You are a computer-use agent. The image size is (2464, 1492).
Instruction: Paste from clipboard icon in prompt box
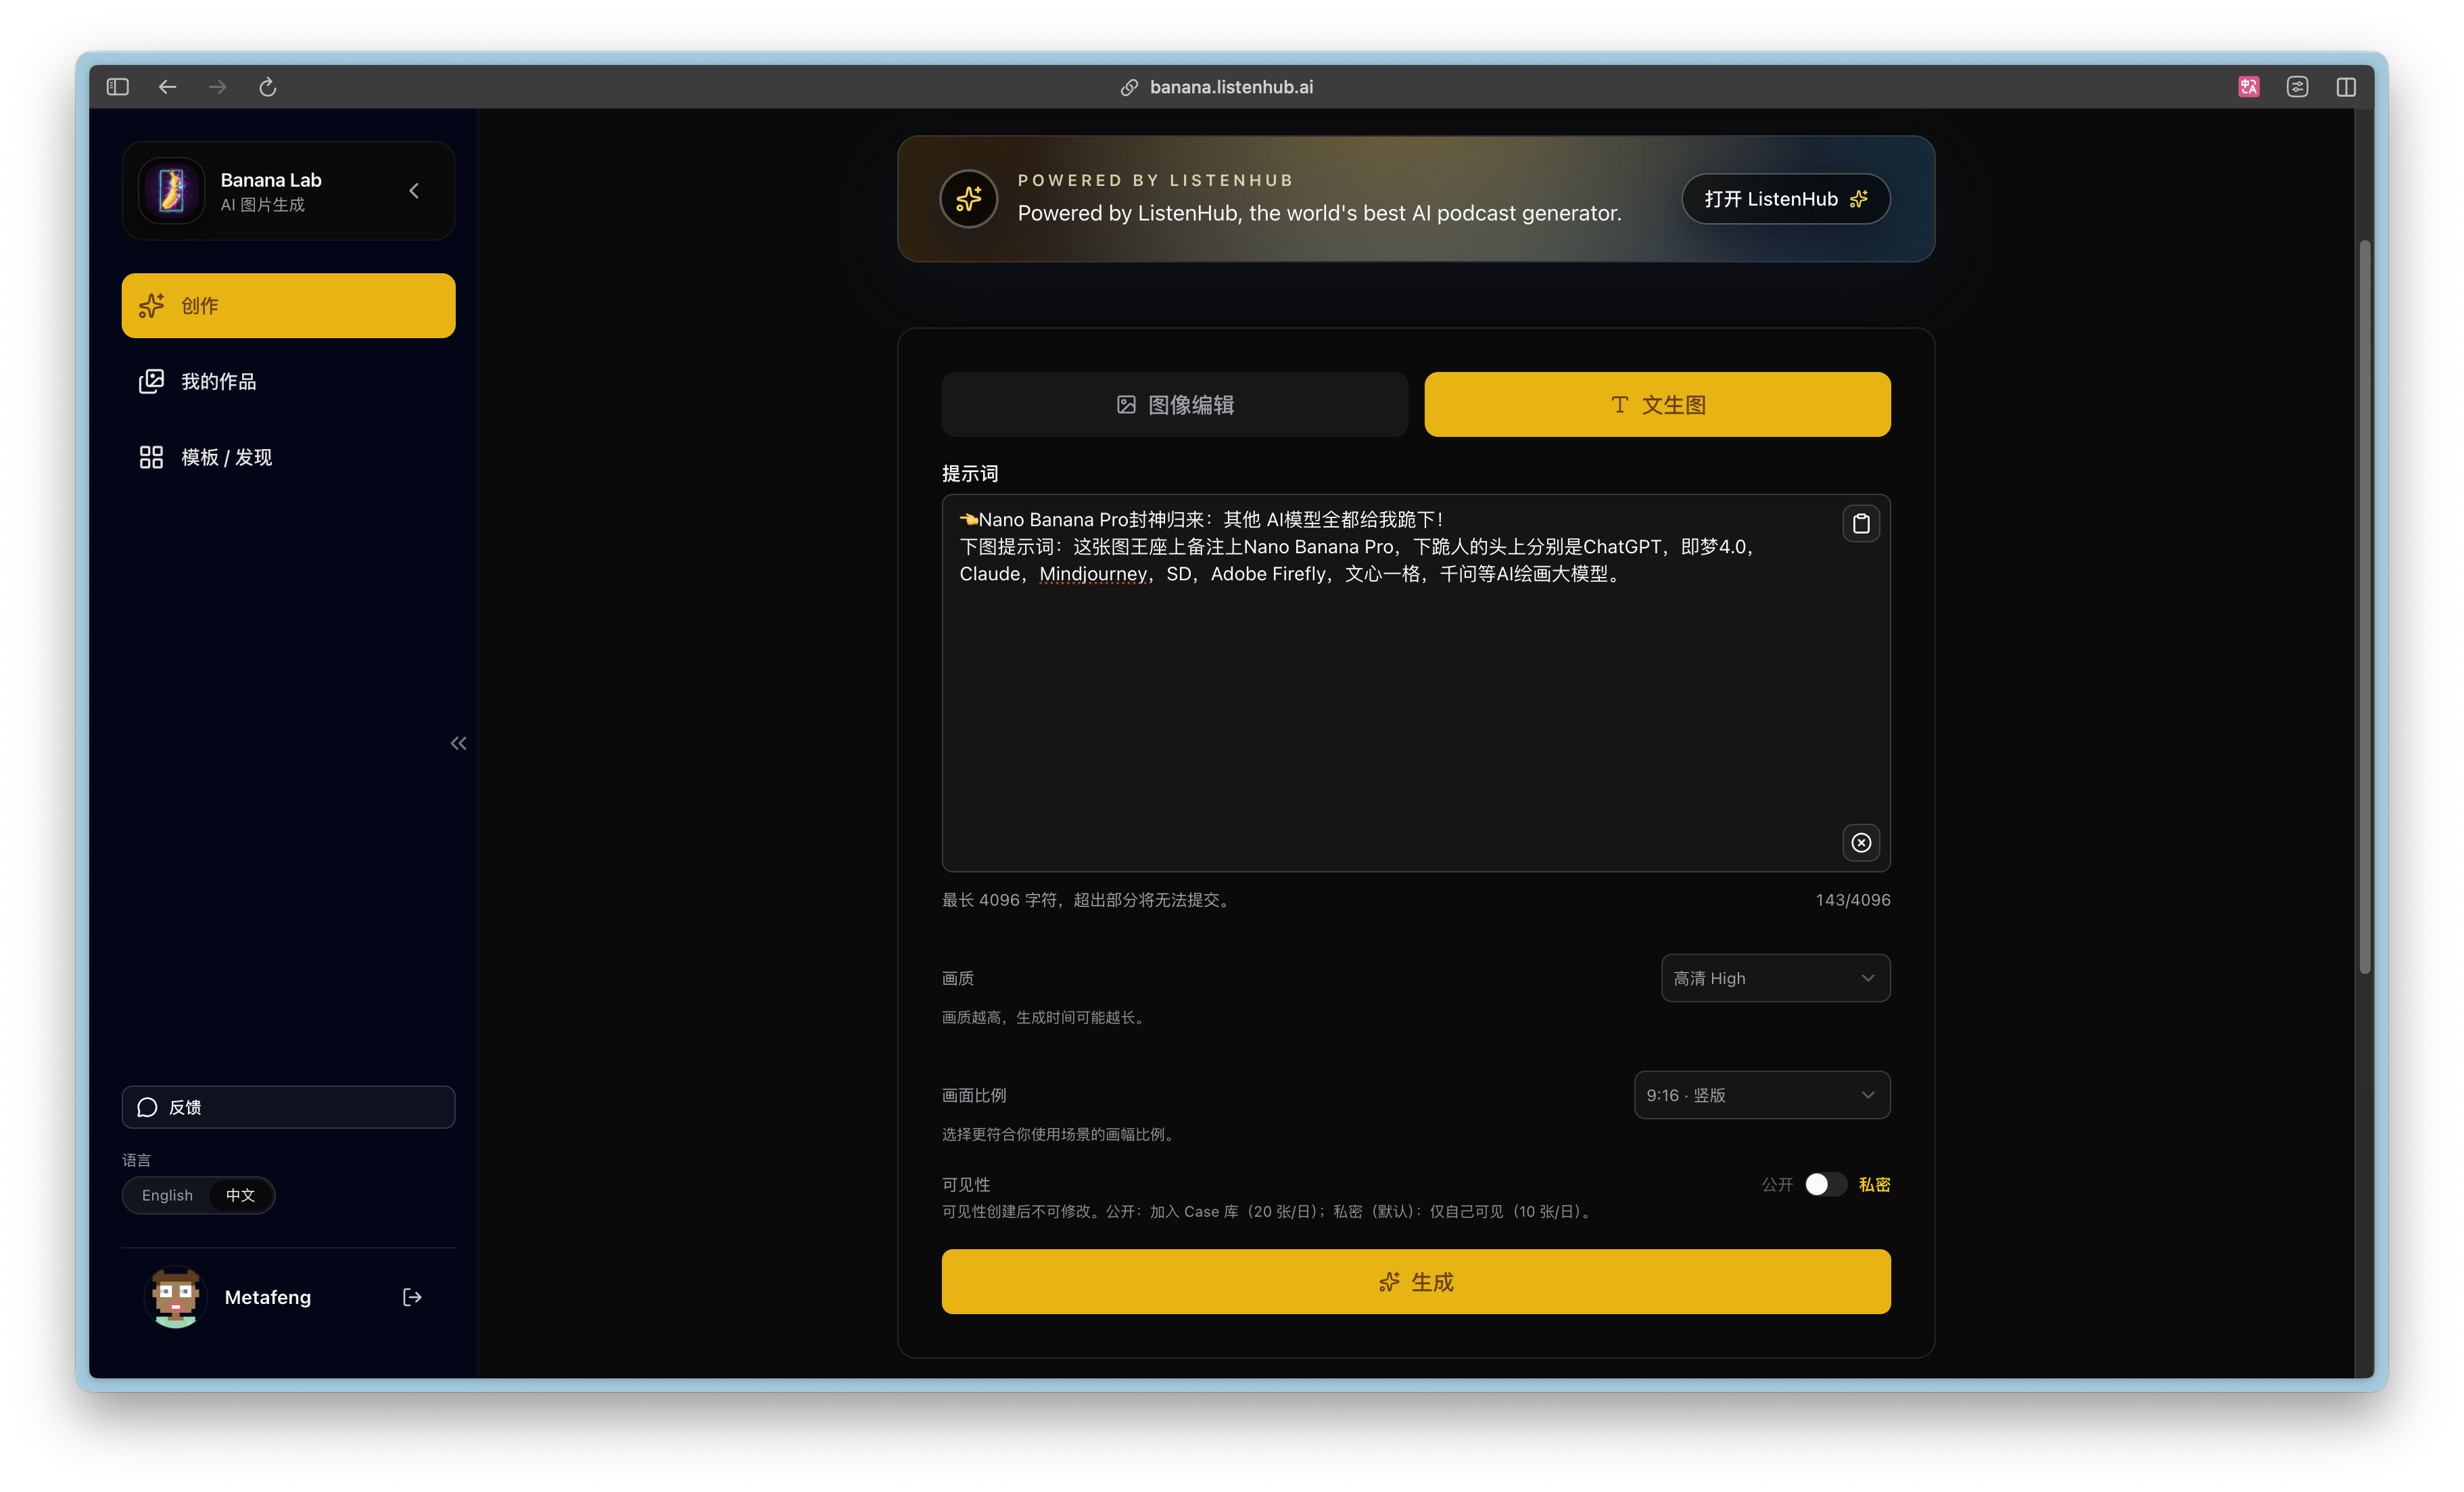click(x=1860, y=523)
